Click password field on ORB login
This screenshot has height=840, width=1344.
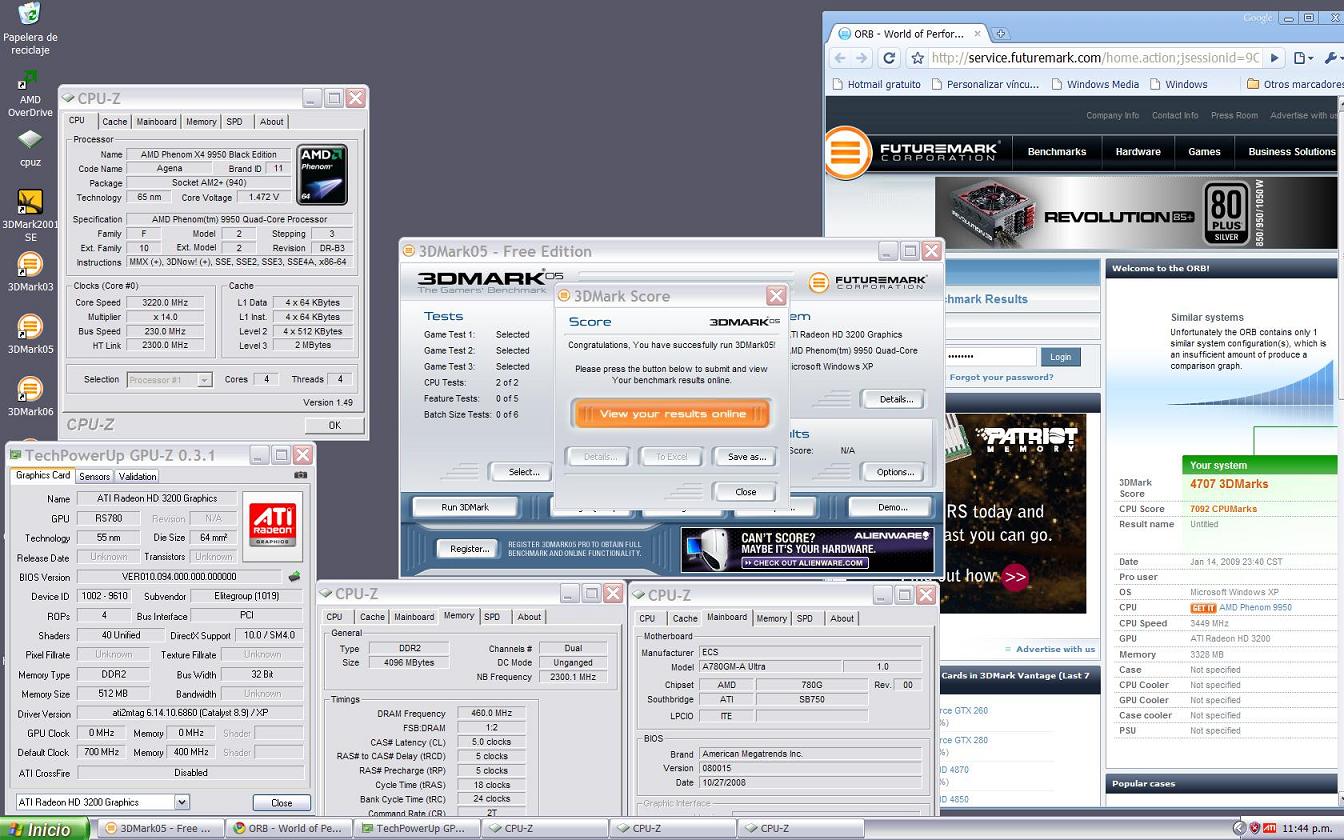(989, 357)
